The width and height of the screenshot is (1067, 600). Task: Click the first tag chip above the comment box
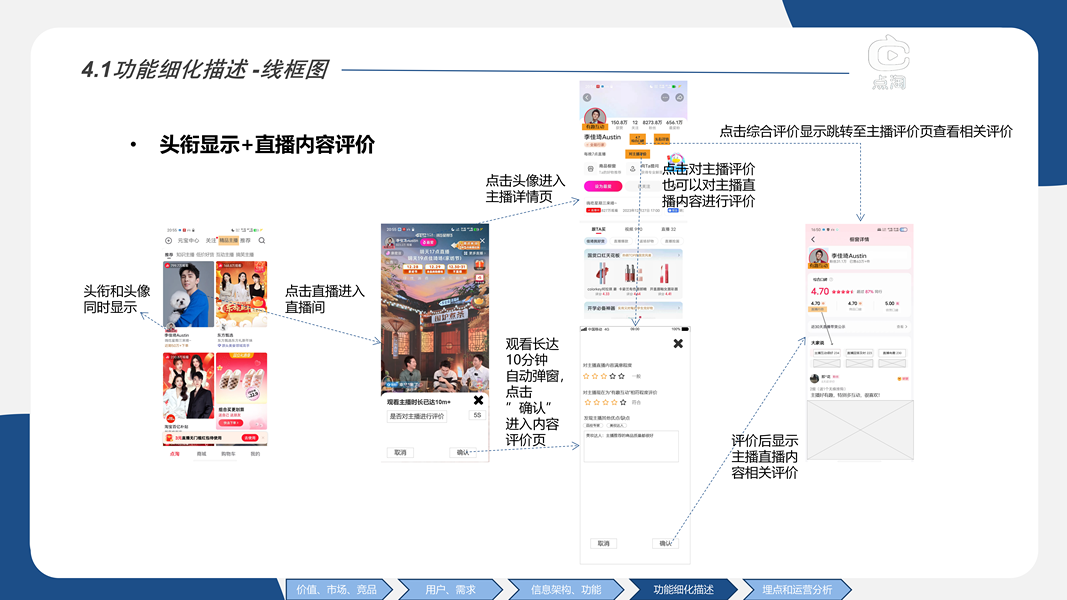tap(593, 425)
